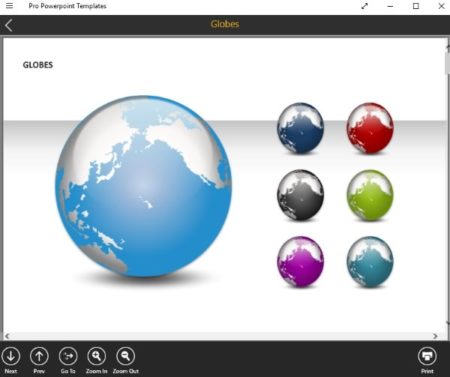Open the hamburger menu

(x=9, y=6)
